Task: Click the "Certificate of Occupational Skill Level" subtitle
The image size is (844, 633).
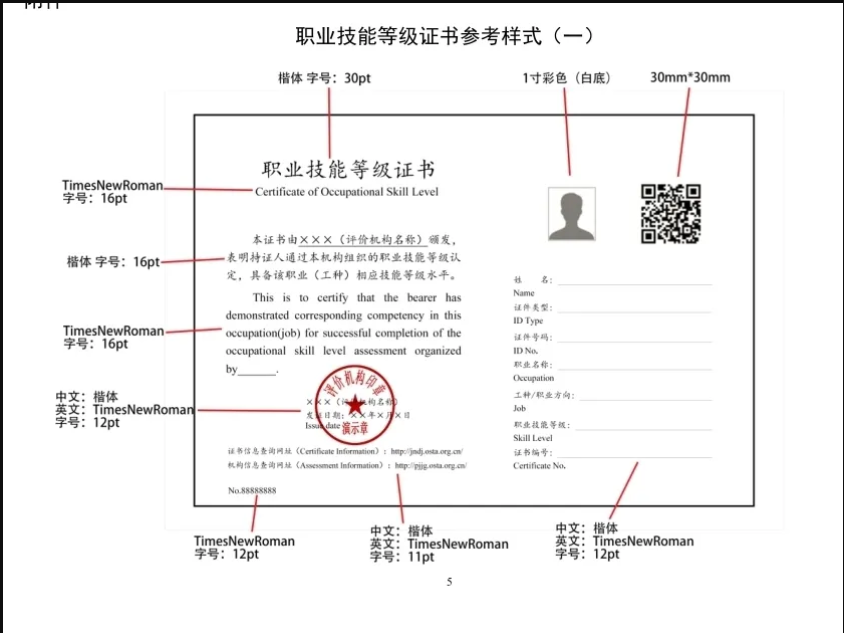Action: click(x=346, y=192)
